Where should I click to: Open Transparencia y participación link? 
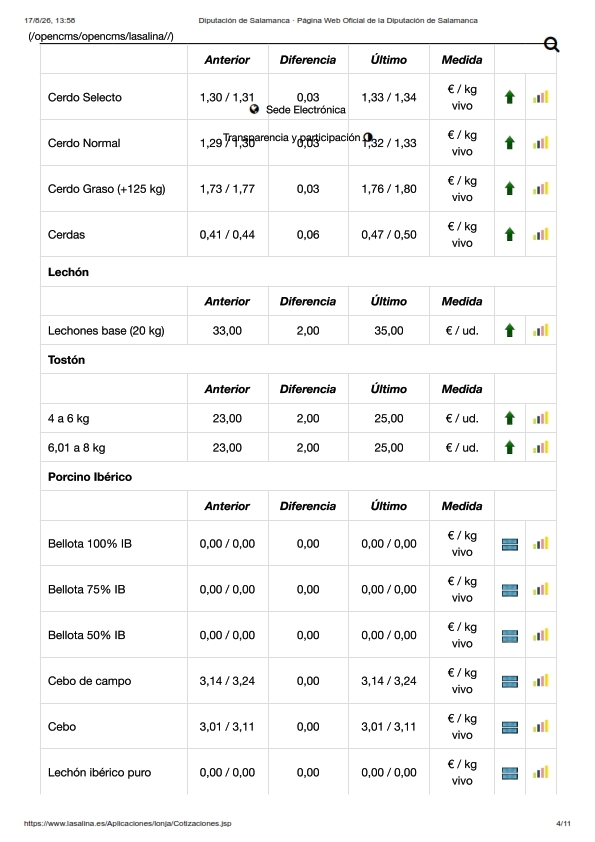click(x=292, y=137)
